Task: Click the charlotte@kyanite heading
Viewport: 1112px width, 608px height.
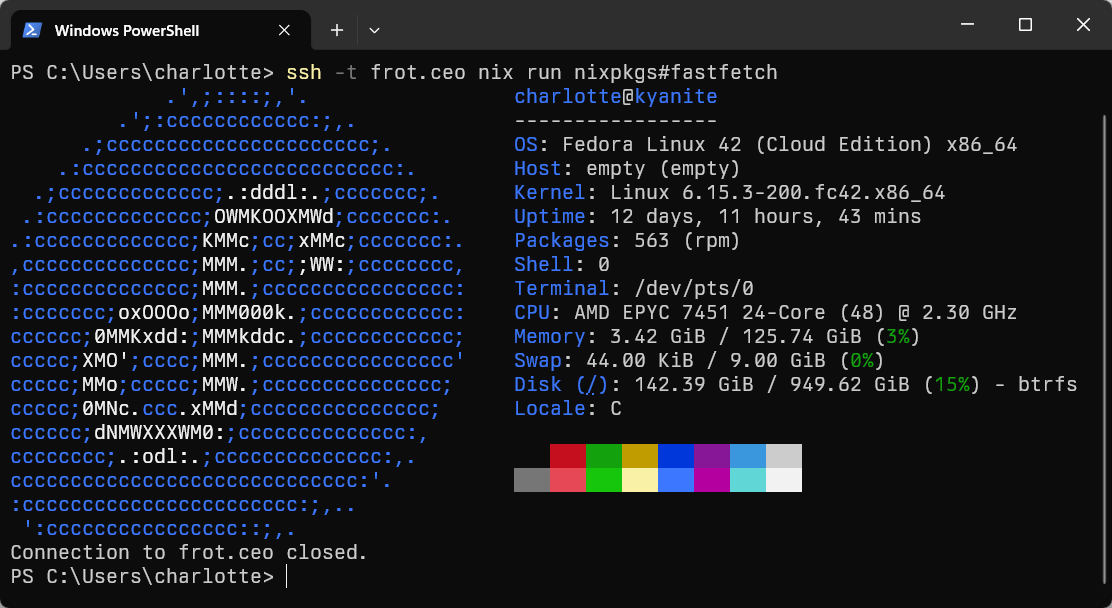Action: pos(616,96)
